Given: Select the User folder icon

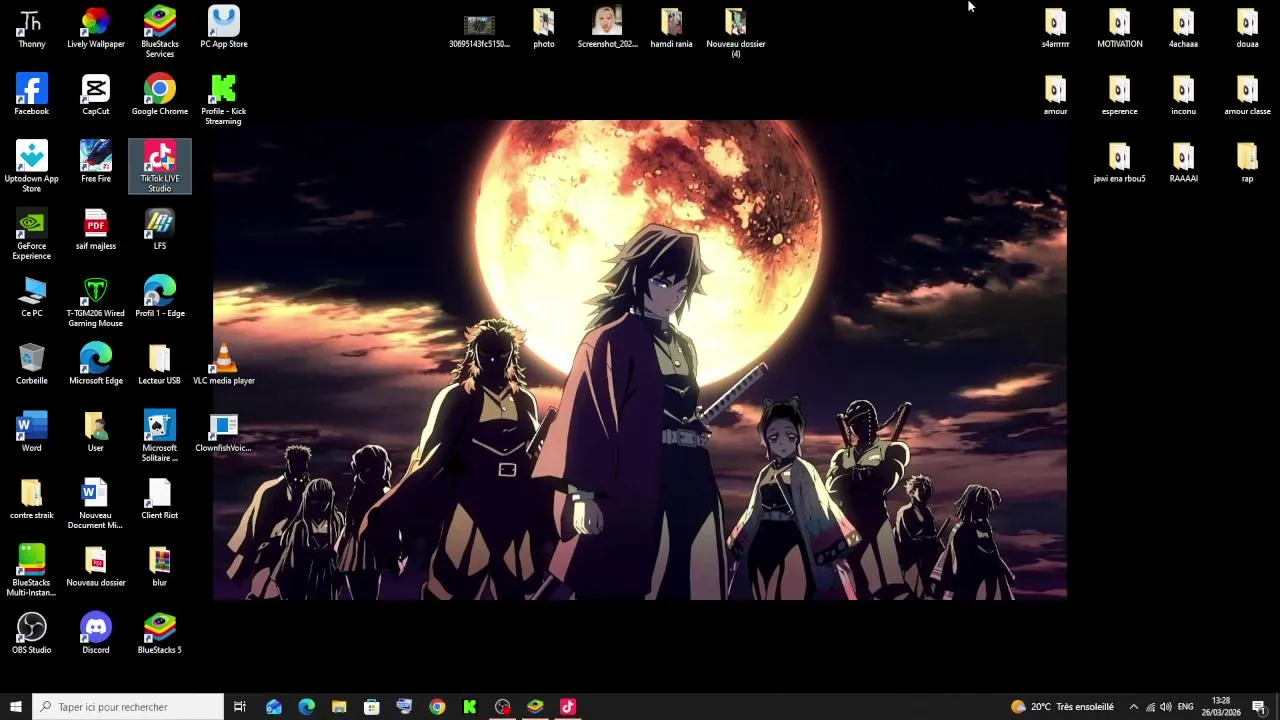Looking at the screenshot, I should (x=96, y=431).
